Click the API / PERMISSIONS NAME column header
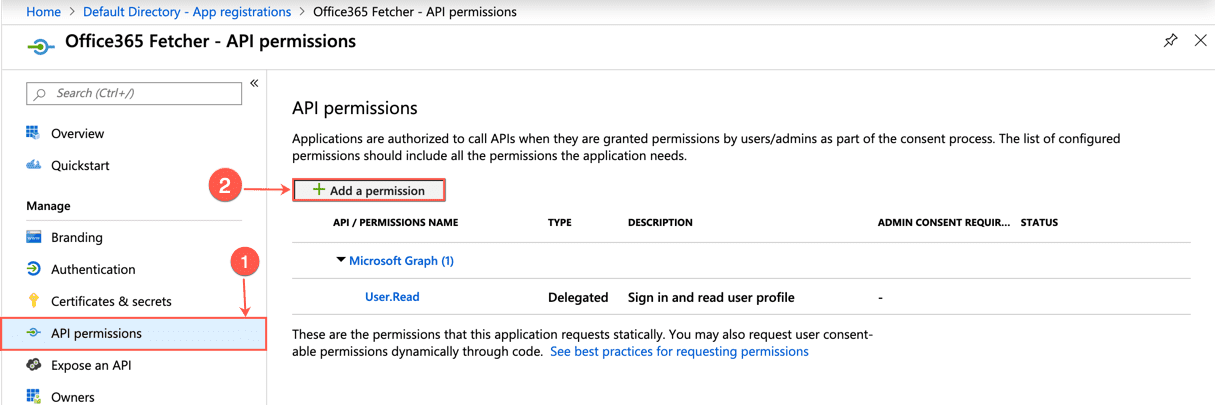 (395, 222)
